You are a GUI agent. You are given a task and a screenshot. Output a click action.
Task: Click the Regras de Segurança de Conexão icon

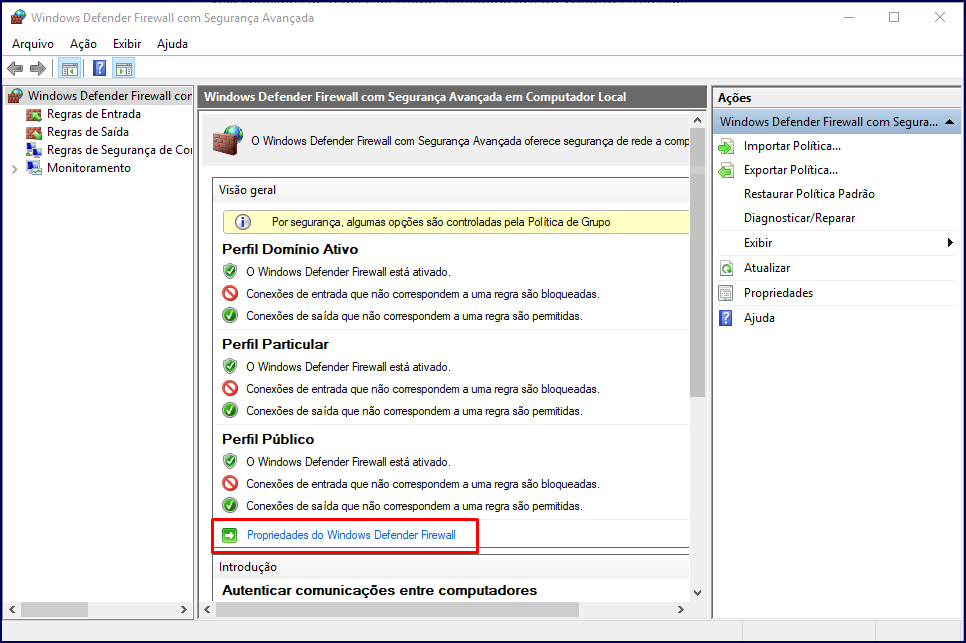pos(34,150)
